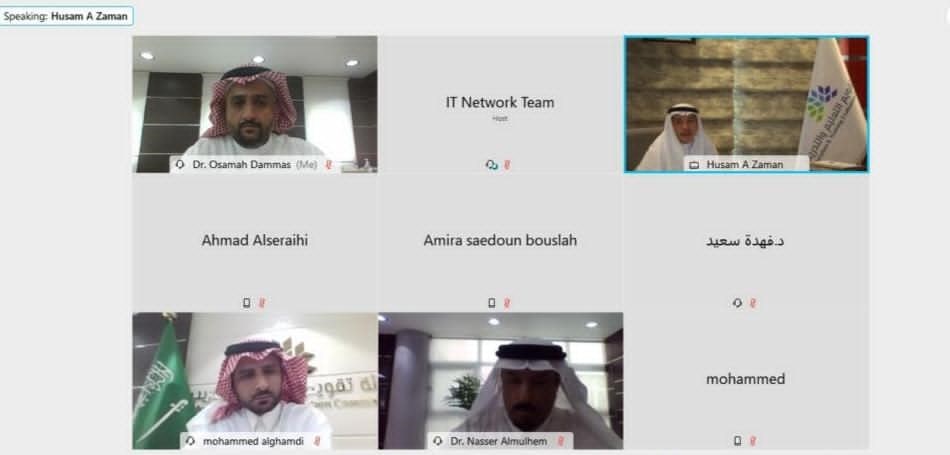Click phone device icon under Ahmad Alseraihi

247,302
